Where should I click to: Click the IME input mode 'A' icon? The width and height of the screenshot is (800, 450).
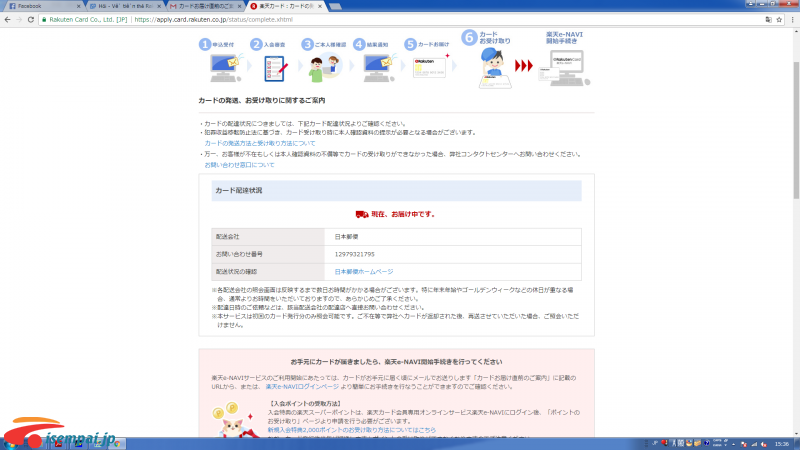click(673, 443)
